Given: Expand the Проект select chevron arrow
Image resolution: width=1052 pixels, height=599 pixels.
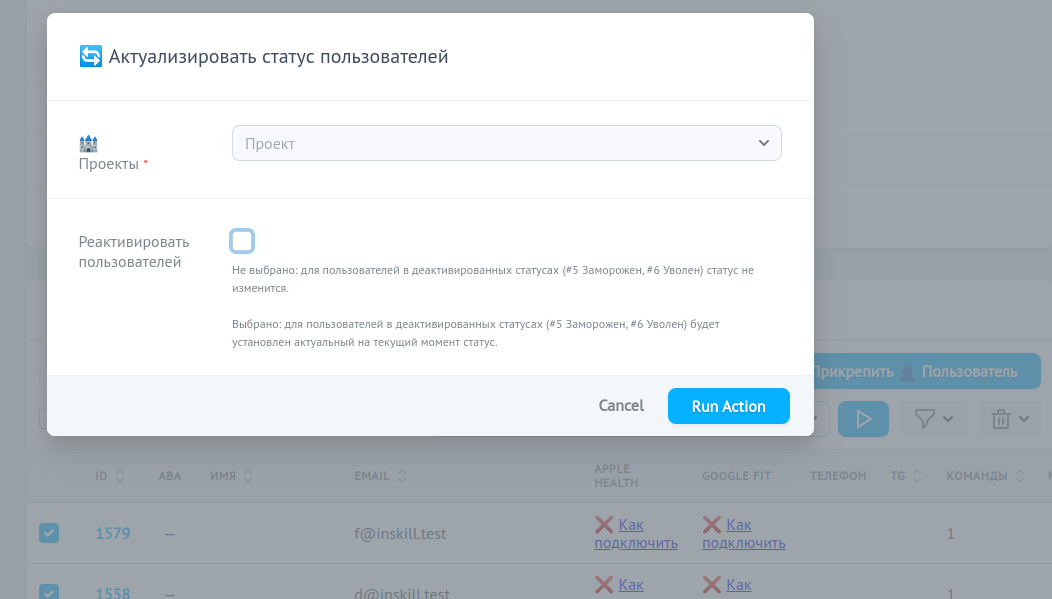Looking at the screenshot, I should point(765,143).
